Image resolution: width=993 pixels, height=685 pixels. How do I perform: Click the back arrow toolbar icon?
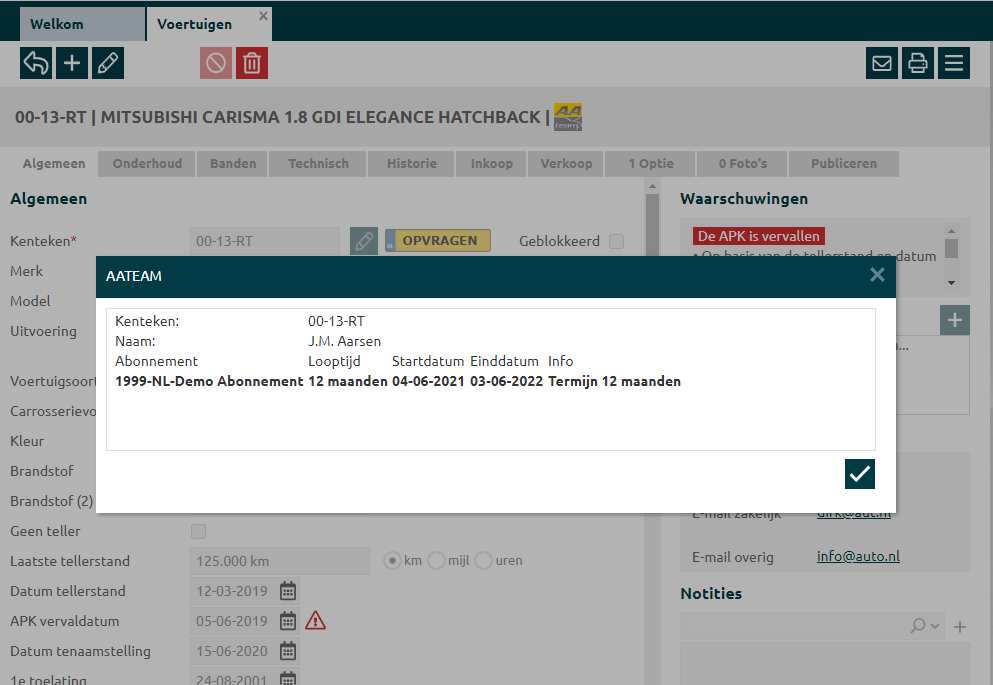(36, 63)
